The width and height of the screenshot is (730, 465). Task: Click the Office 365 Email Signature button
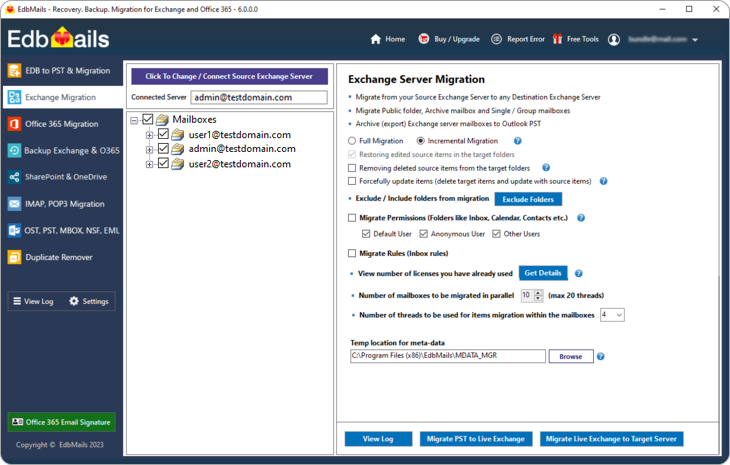click(x=61, y=422)
